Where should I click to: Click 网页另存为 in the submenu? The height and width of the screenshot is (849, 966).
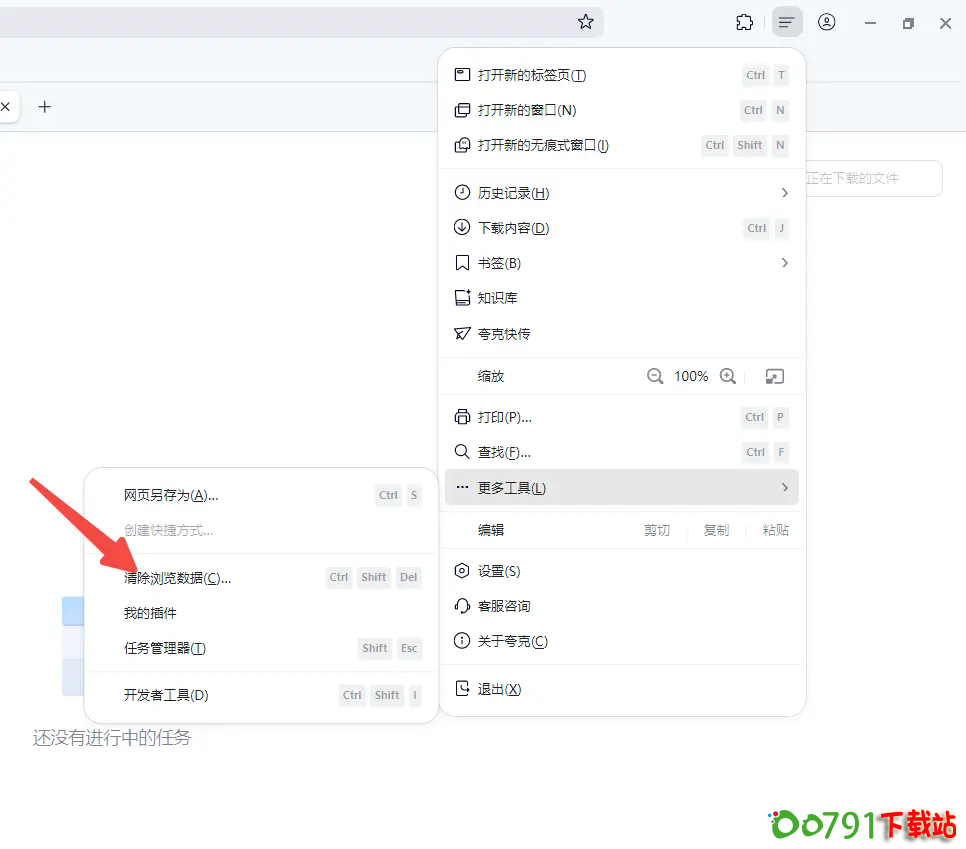[x=170, y=495]
